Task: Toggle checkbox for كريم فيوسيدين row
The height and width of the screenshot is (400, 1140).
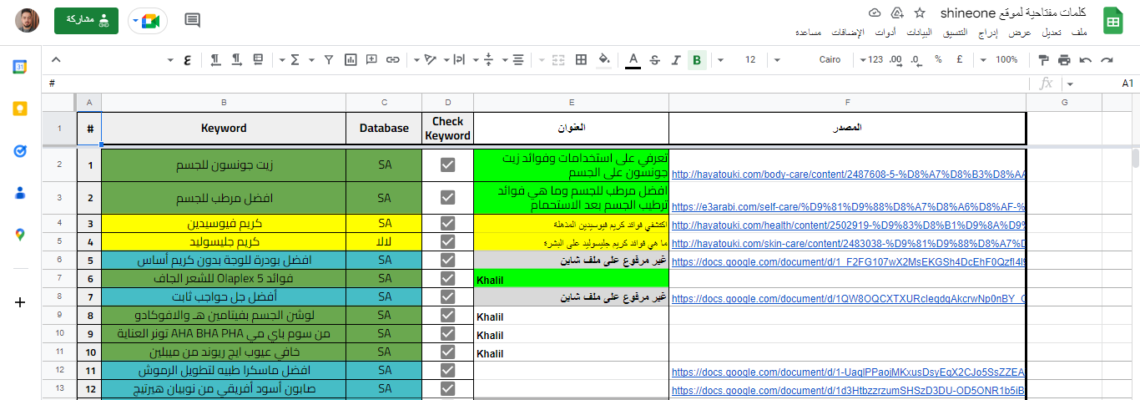Action: click(448, 224)
